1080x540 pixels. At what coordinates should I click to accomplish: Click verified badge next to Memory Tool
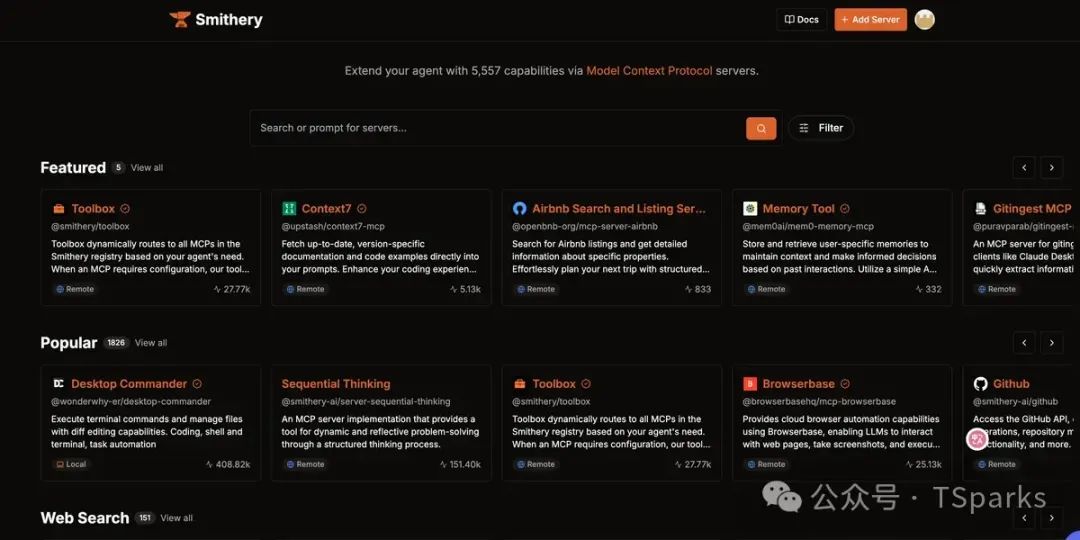[844, 209]
